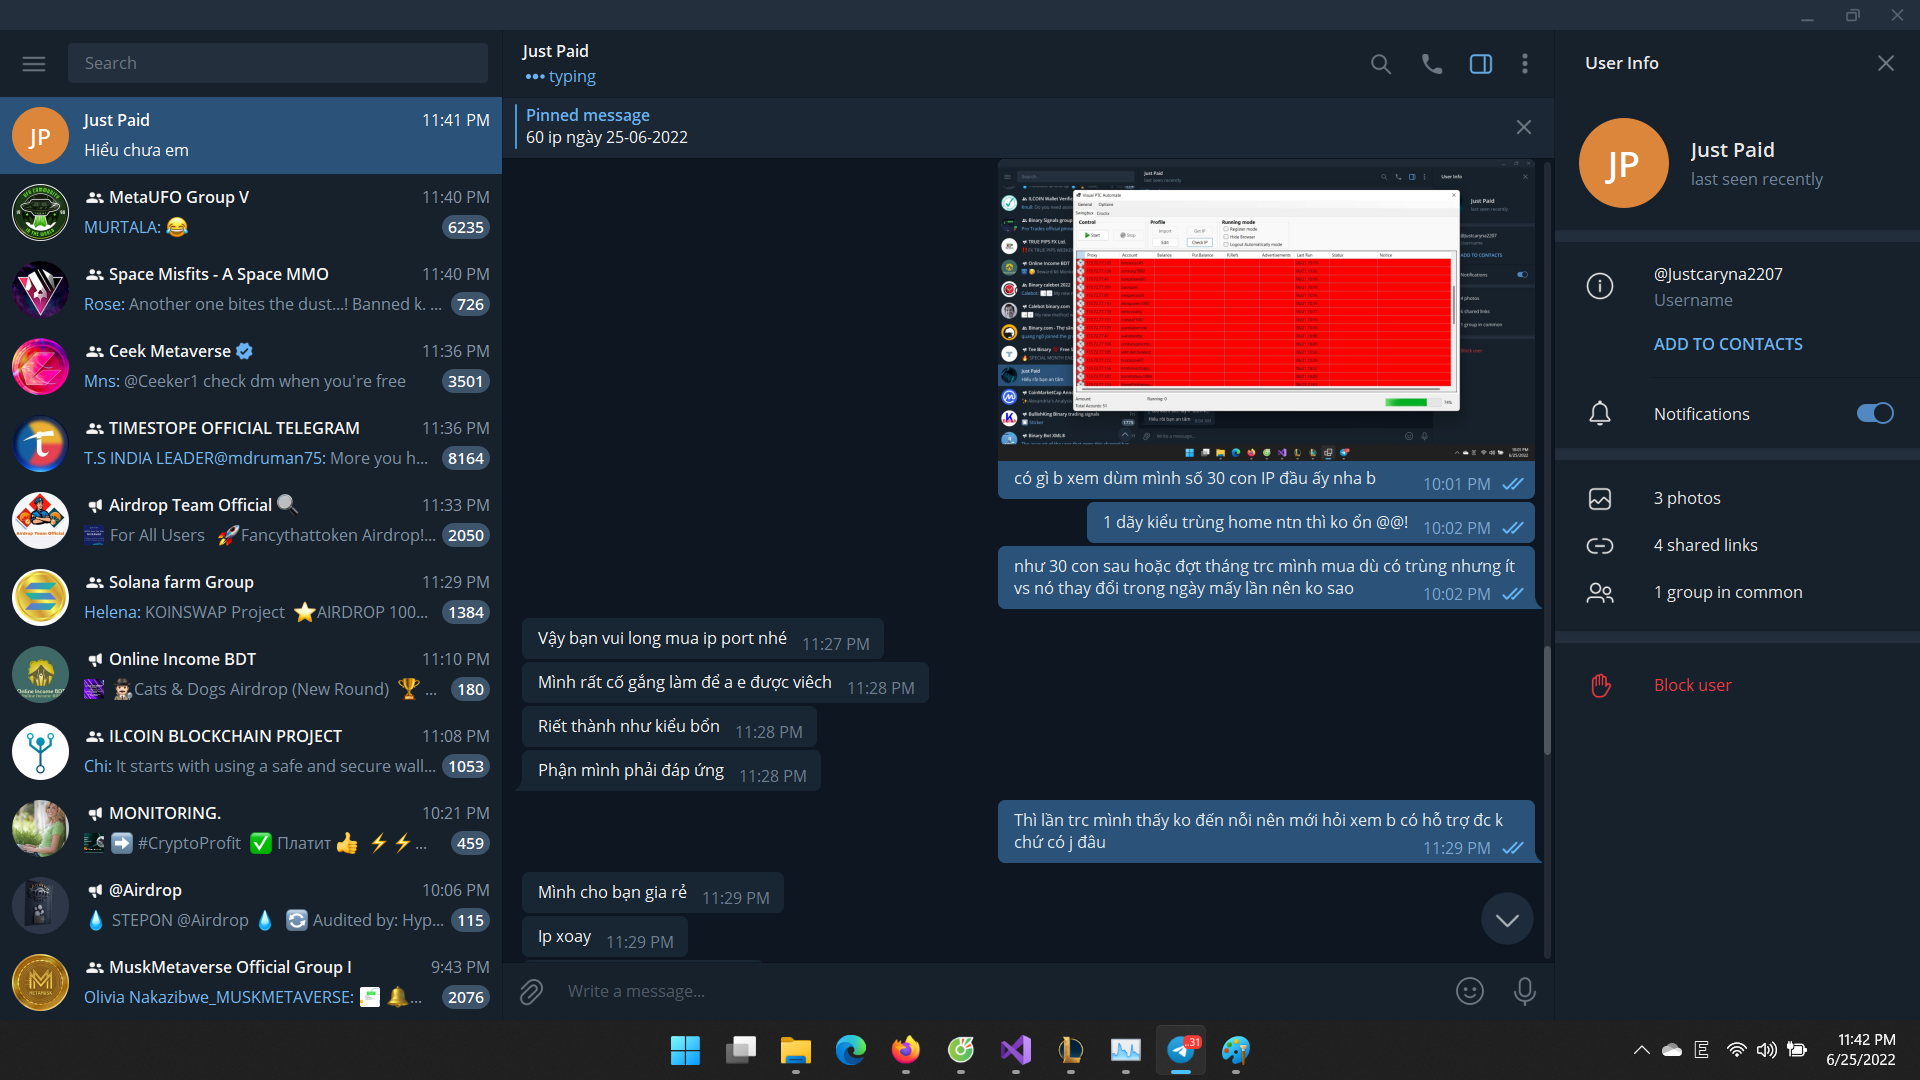Viewport: 1920px width, 1080px height.
Task: Start a voice call with Just Paid
Action: tap(1431, 64)
